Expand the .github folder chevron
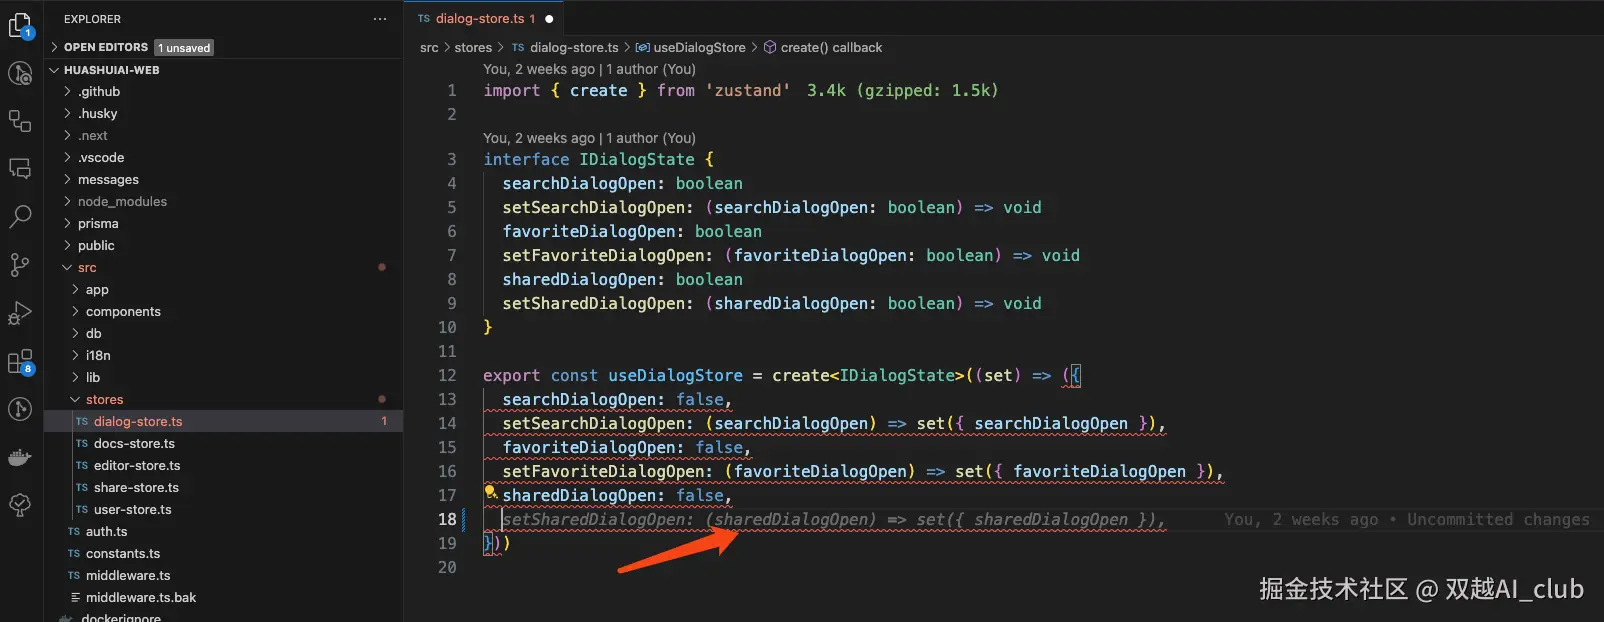 point(68,91)
